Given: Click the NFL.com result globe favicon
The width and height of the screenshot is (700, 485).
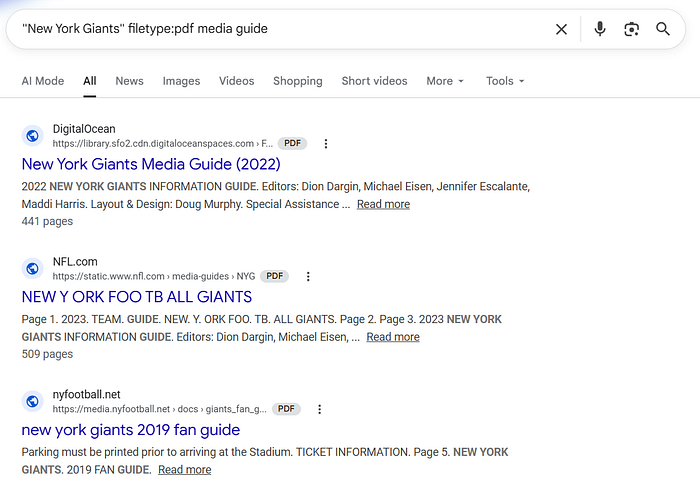Looking at the screenshot, I should [33, 268].
